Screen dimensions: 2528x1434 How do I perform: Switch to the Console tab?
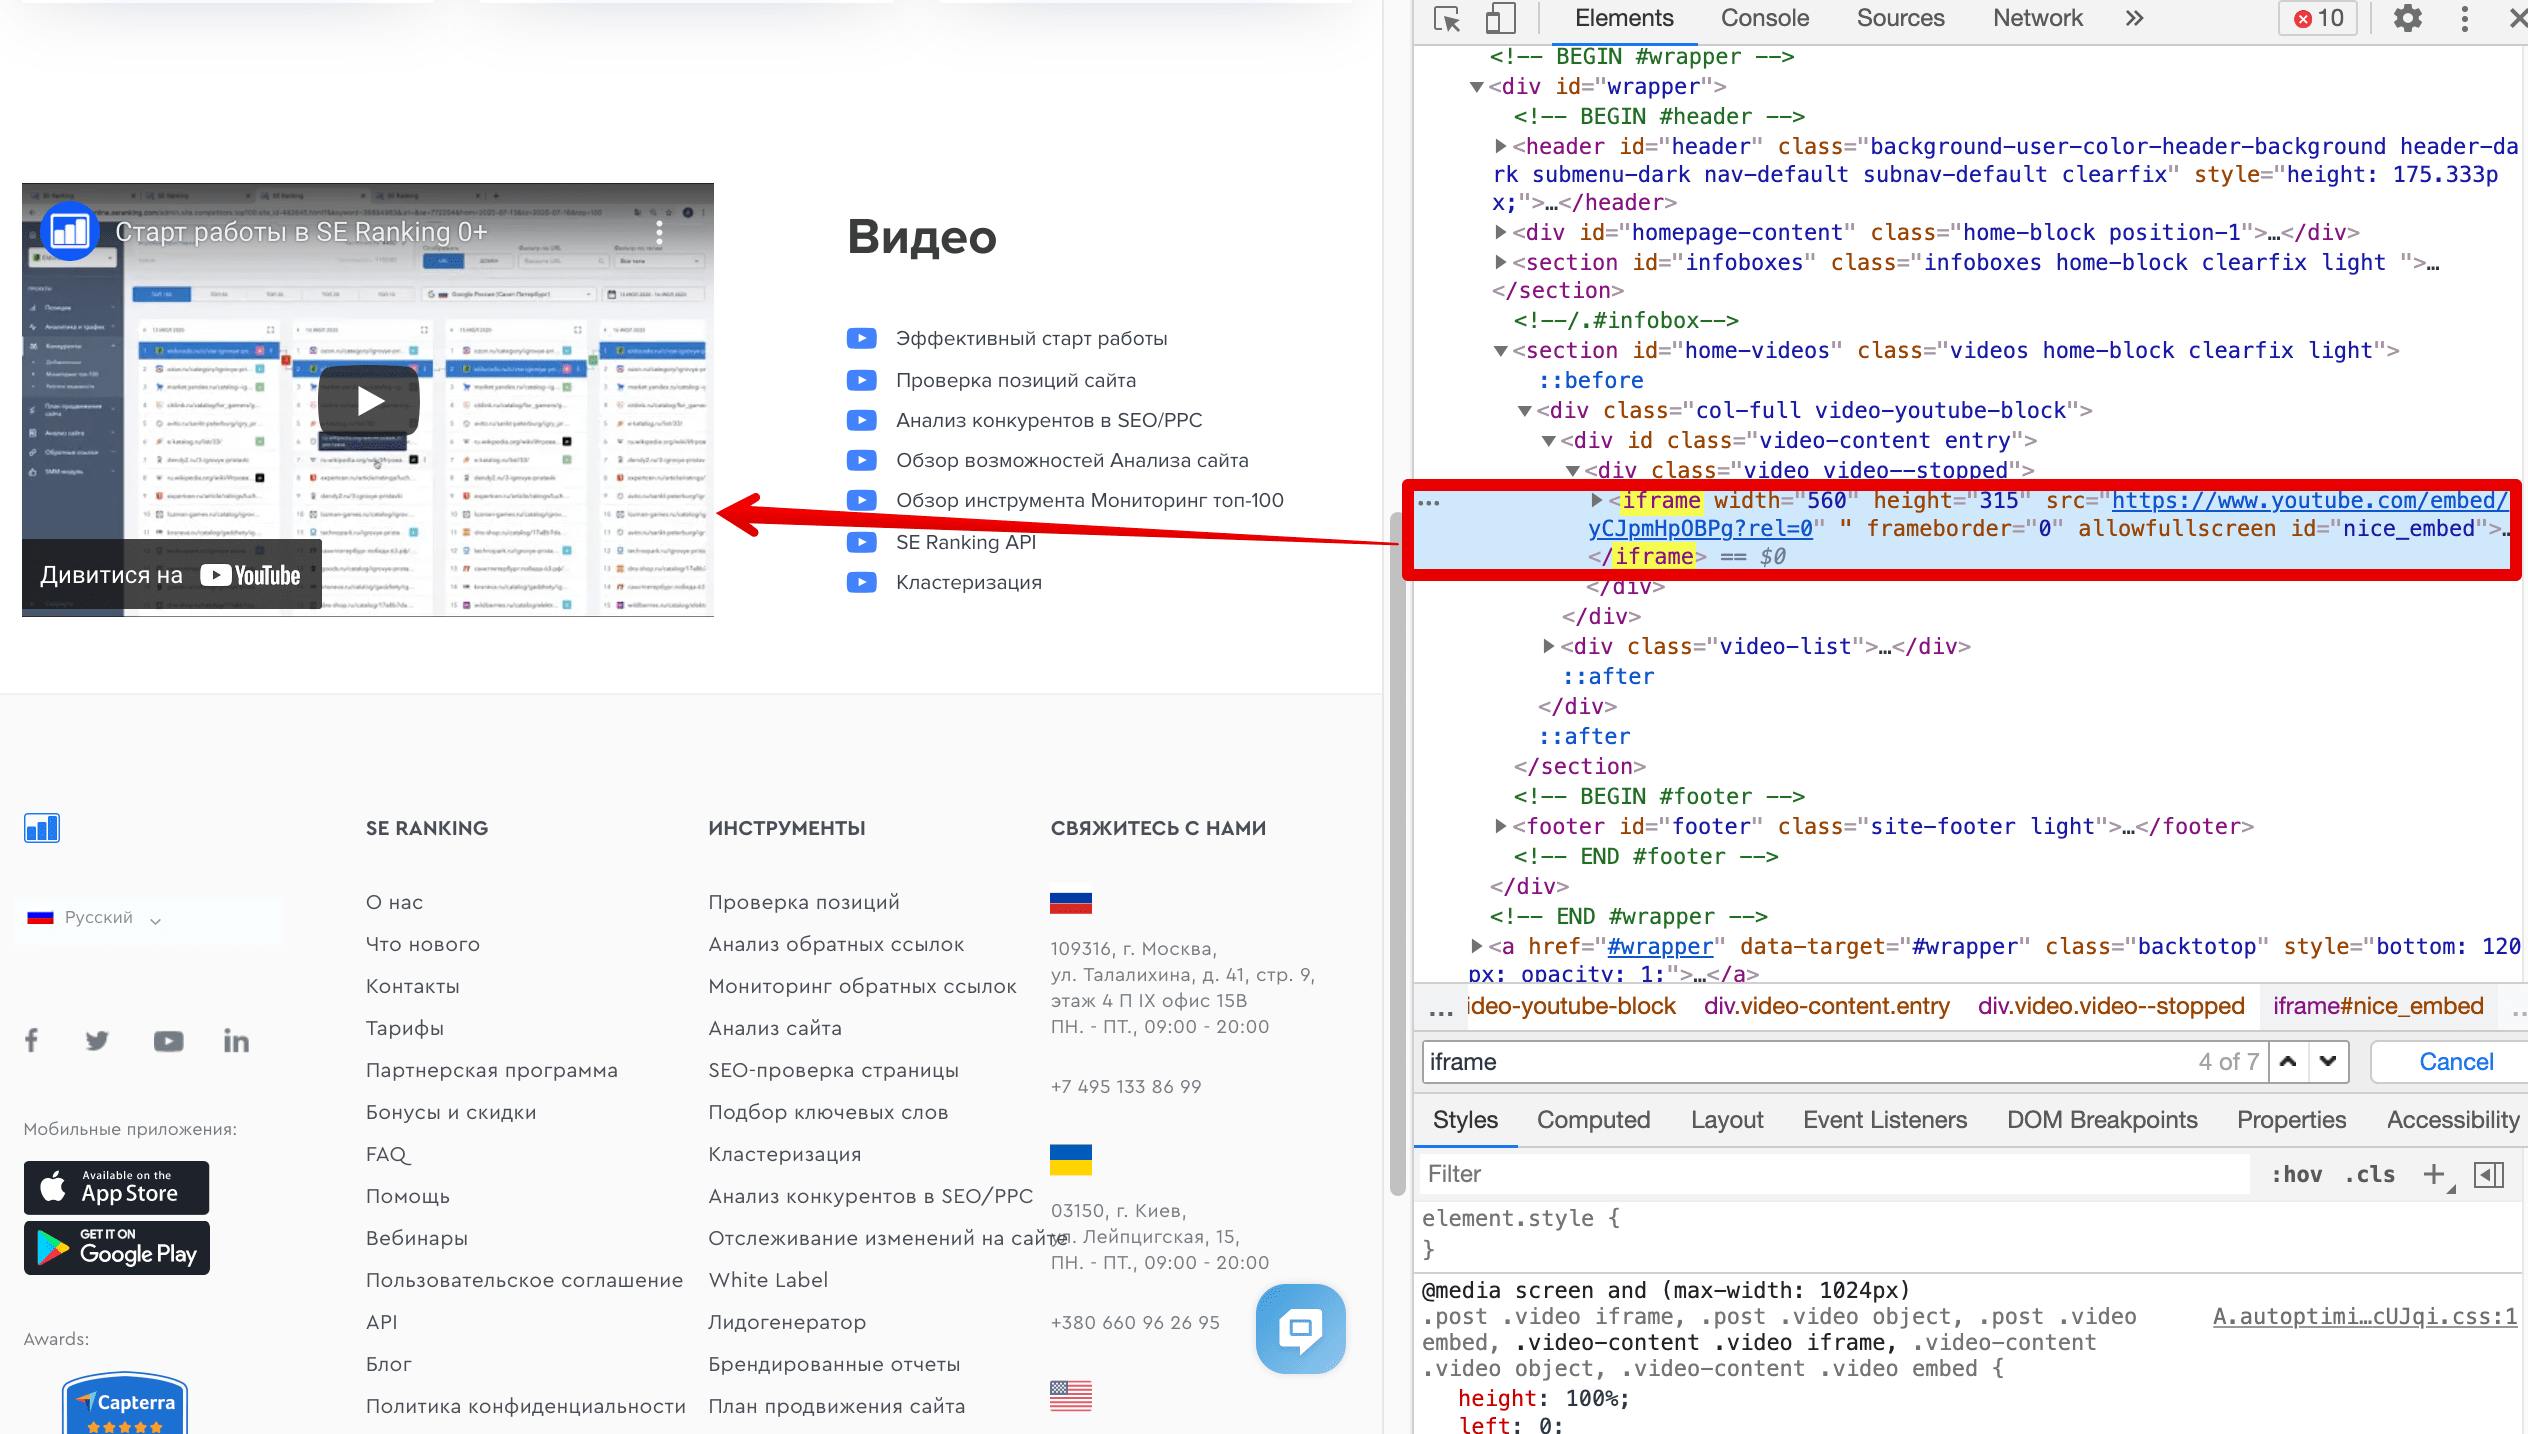(x=1764, y=18)
